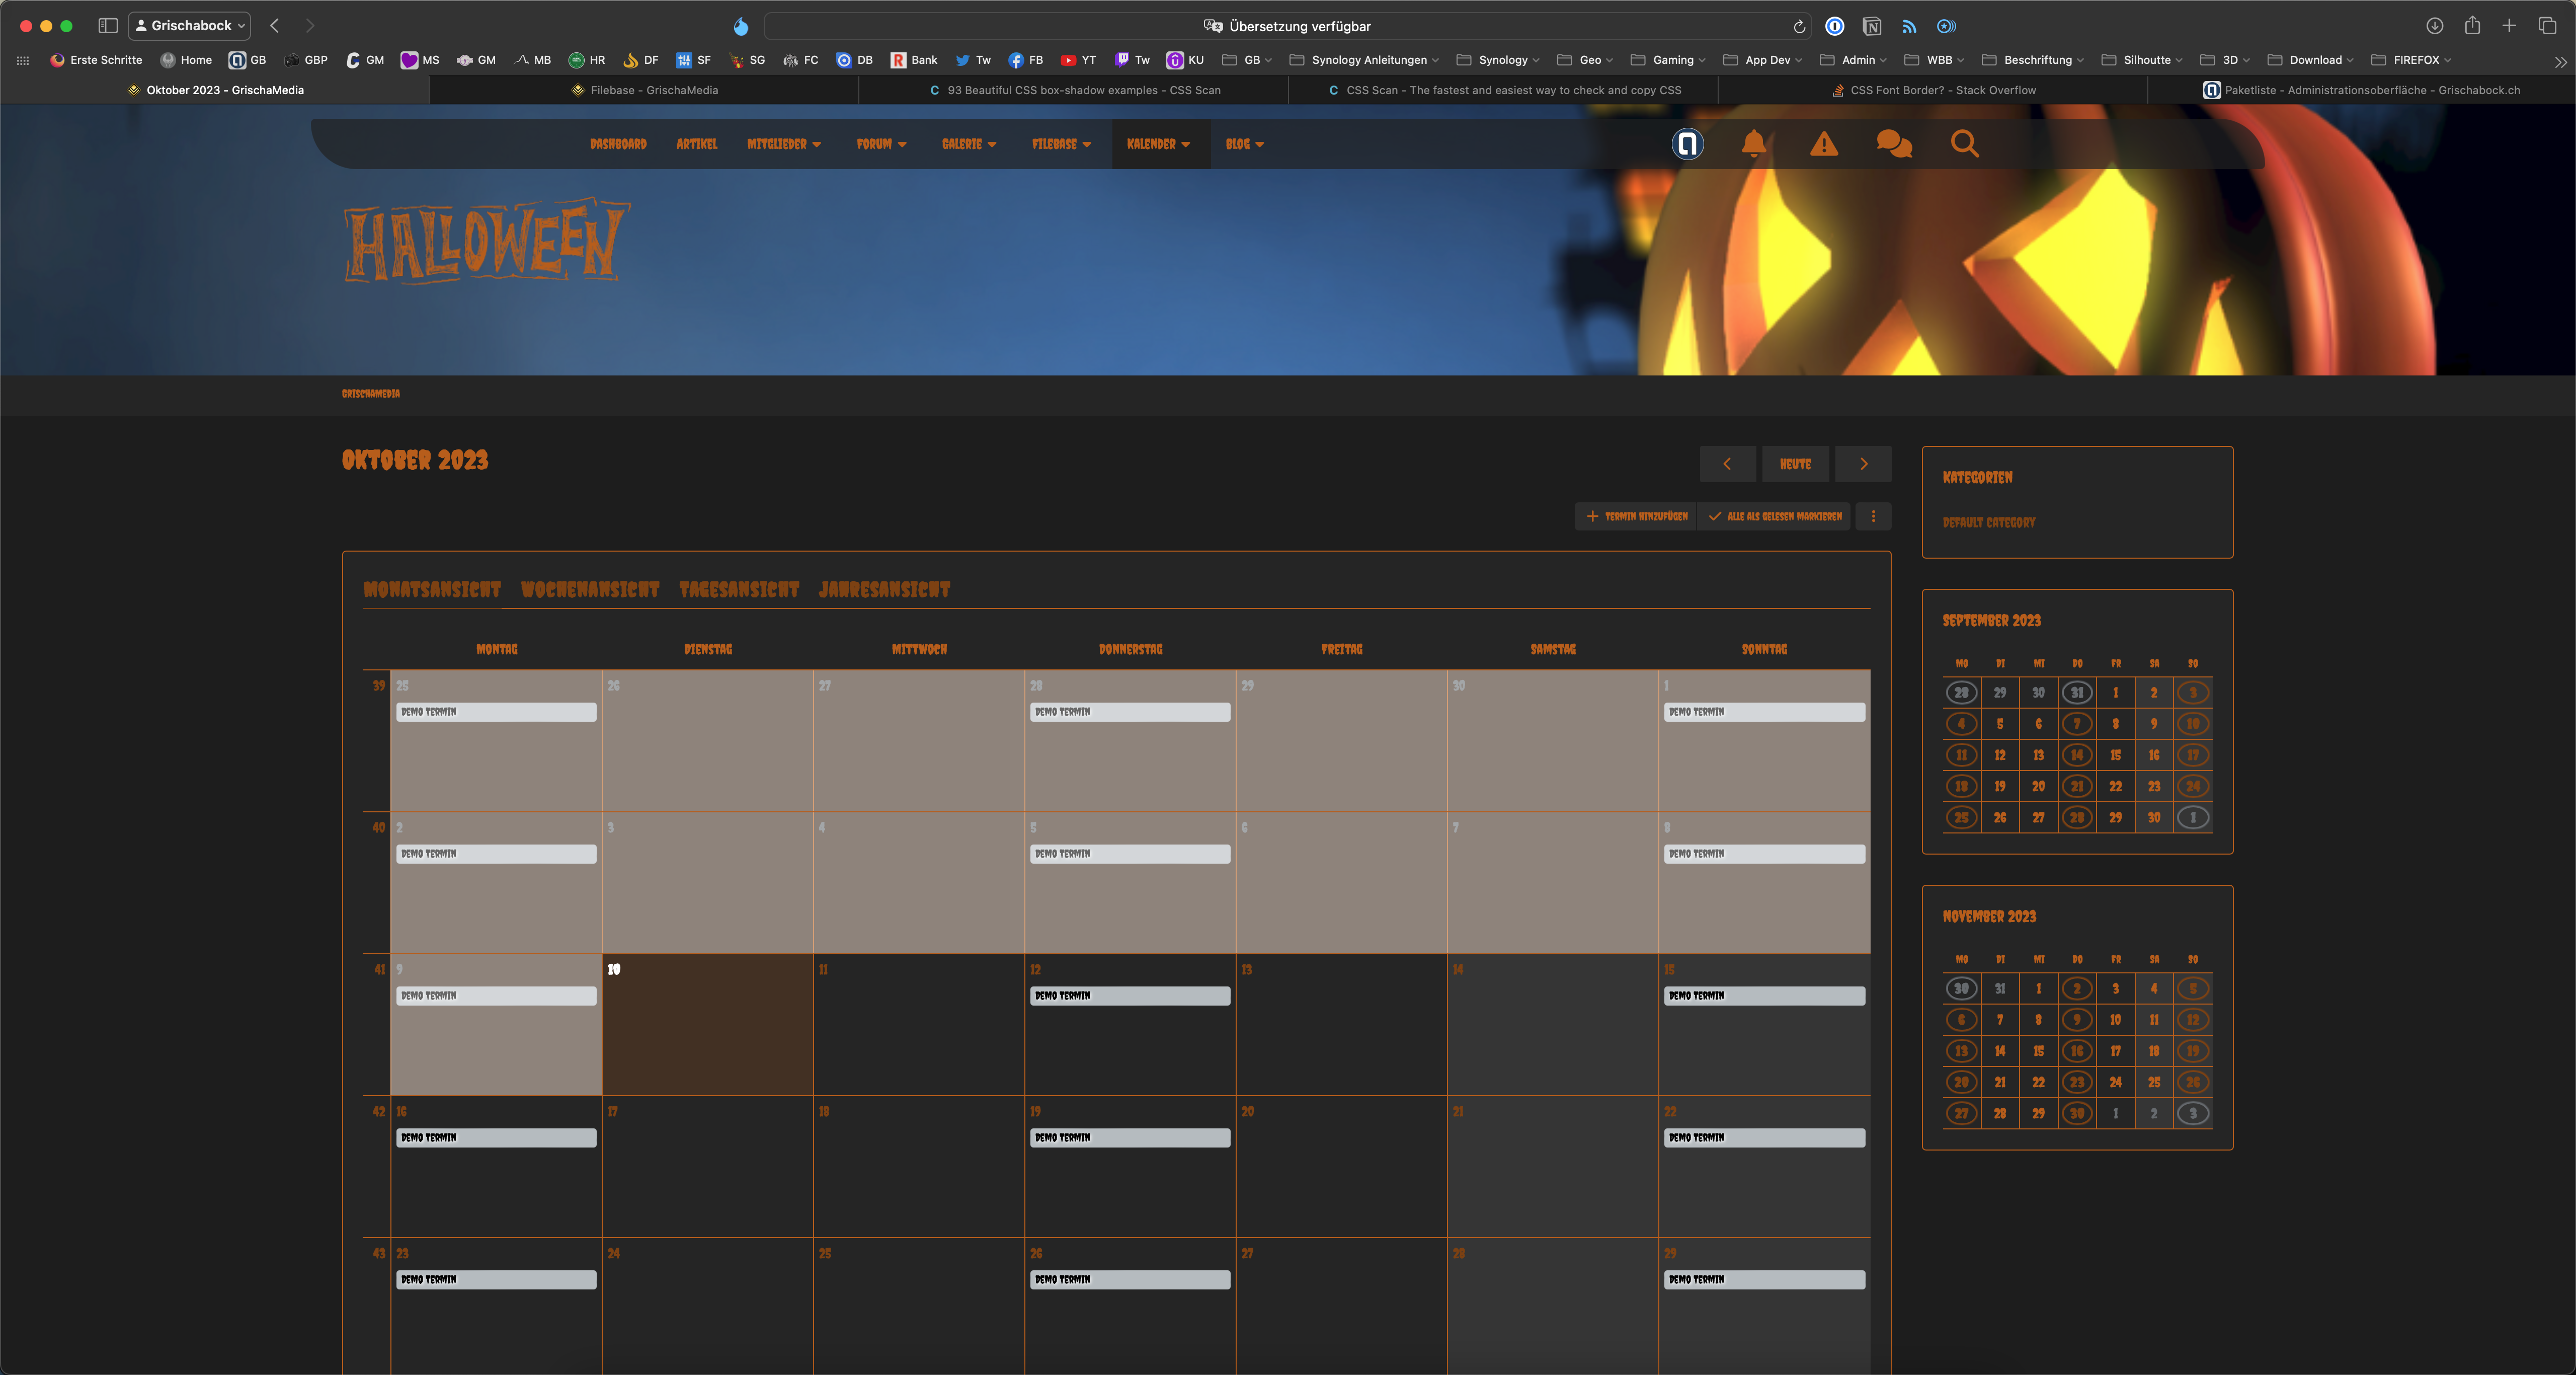Open the notifications bell icon
This screenshot has width=2576, height=1375.
pyautogui.click(x=1753, y=144)
